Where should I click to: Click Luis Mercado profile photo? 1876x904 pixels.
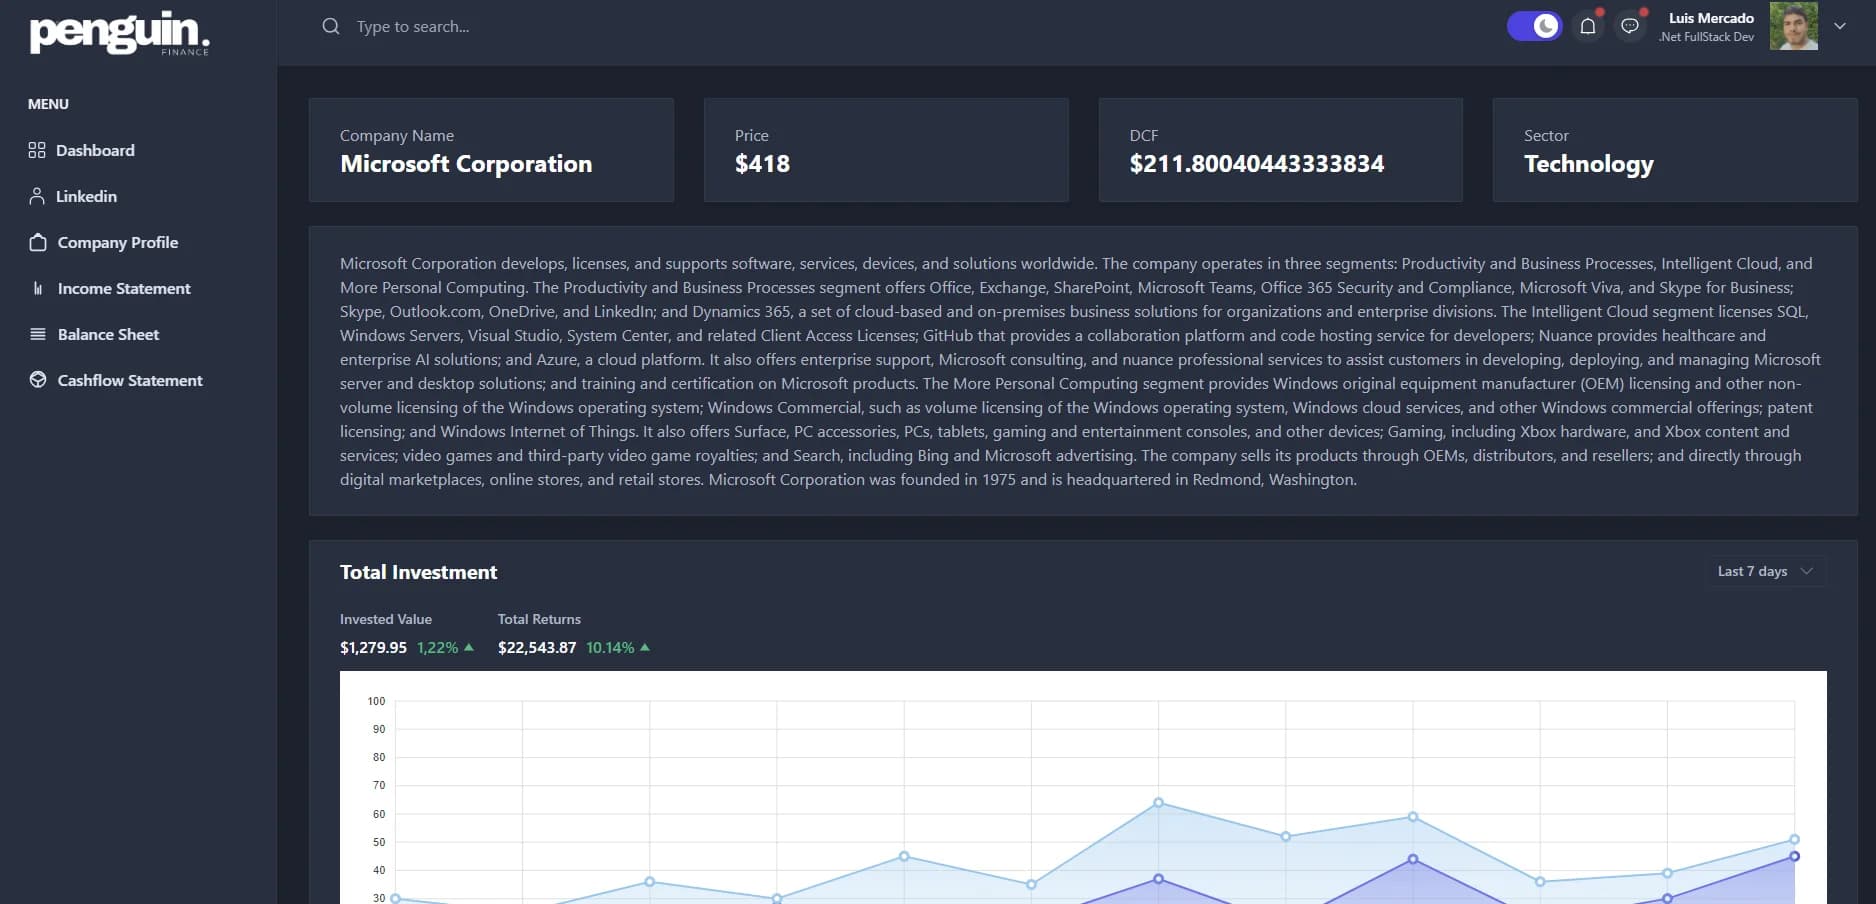coord(1794,26)
